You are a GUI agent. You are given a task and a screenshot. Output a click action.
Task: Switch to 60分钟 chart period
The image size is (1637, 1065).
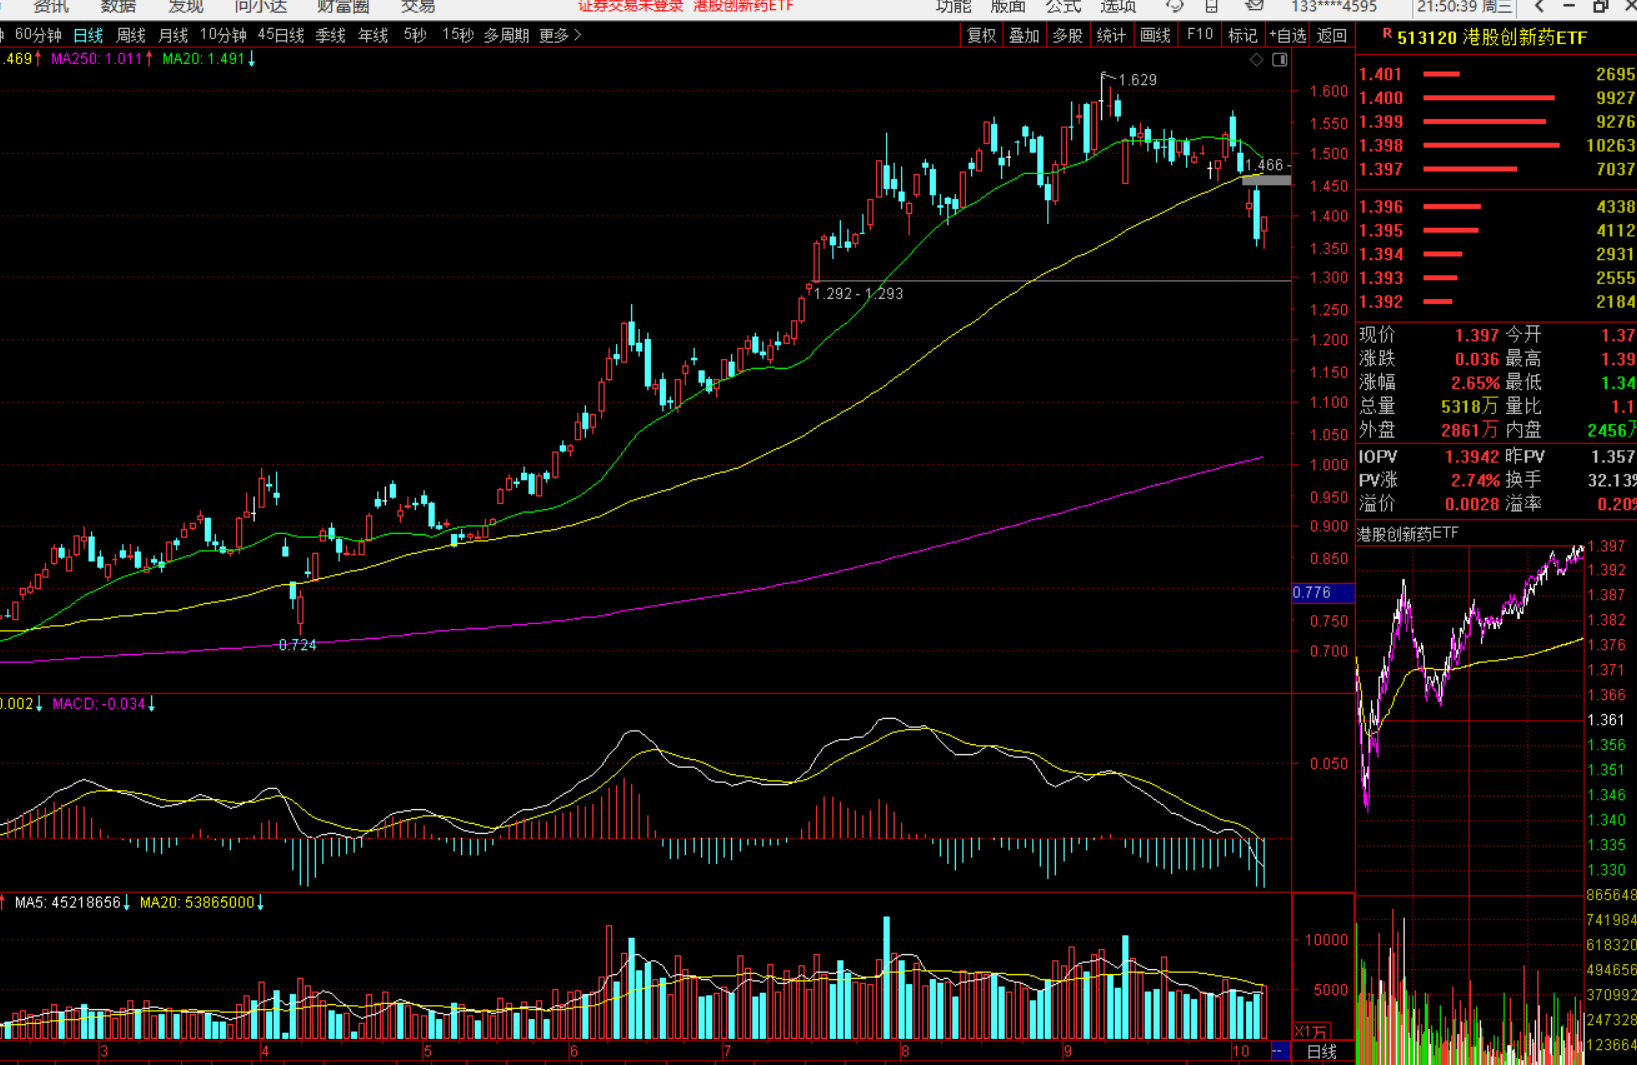[38, 35]
